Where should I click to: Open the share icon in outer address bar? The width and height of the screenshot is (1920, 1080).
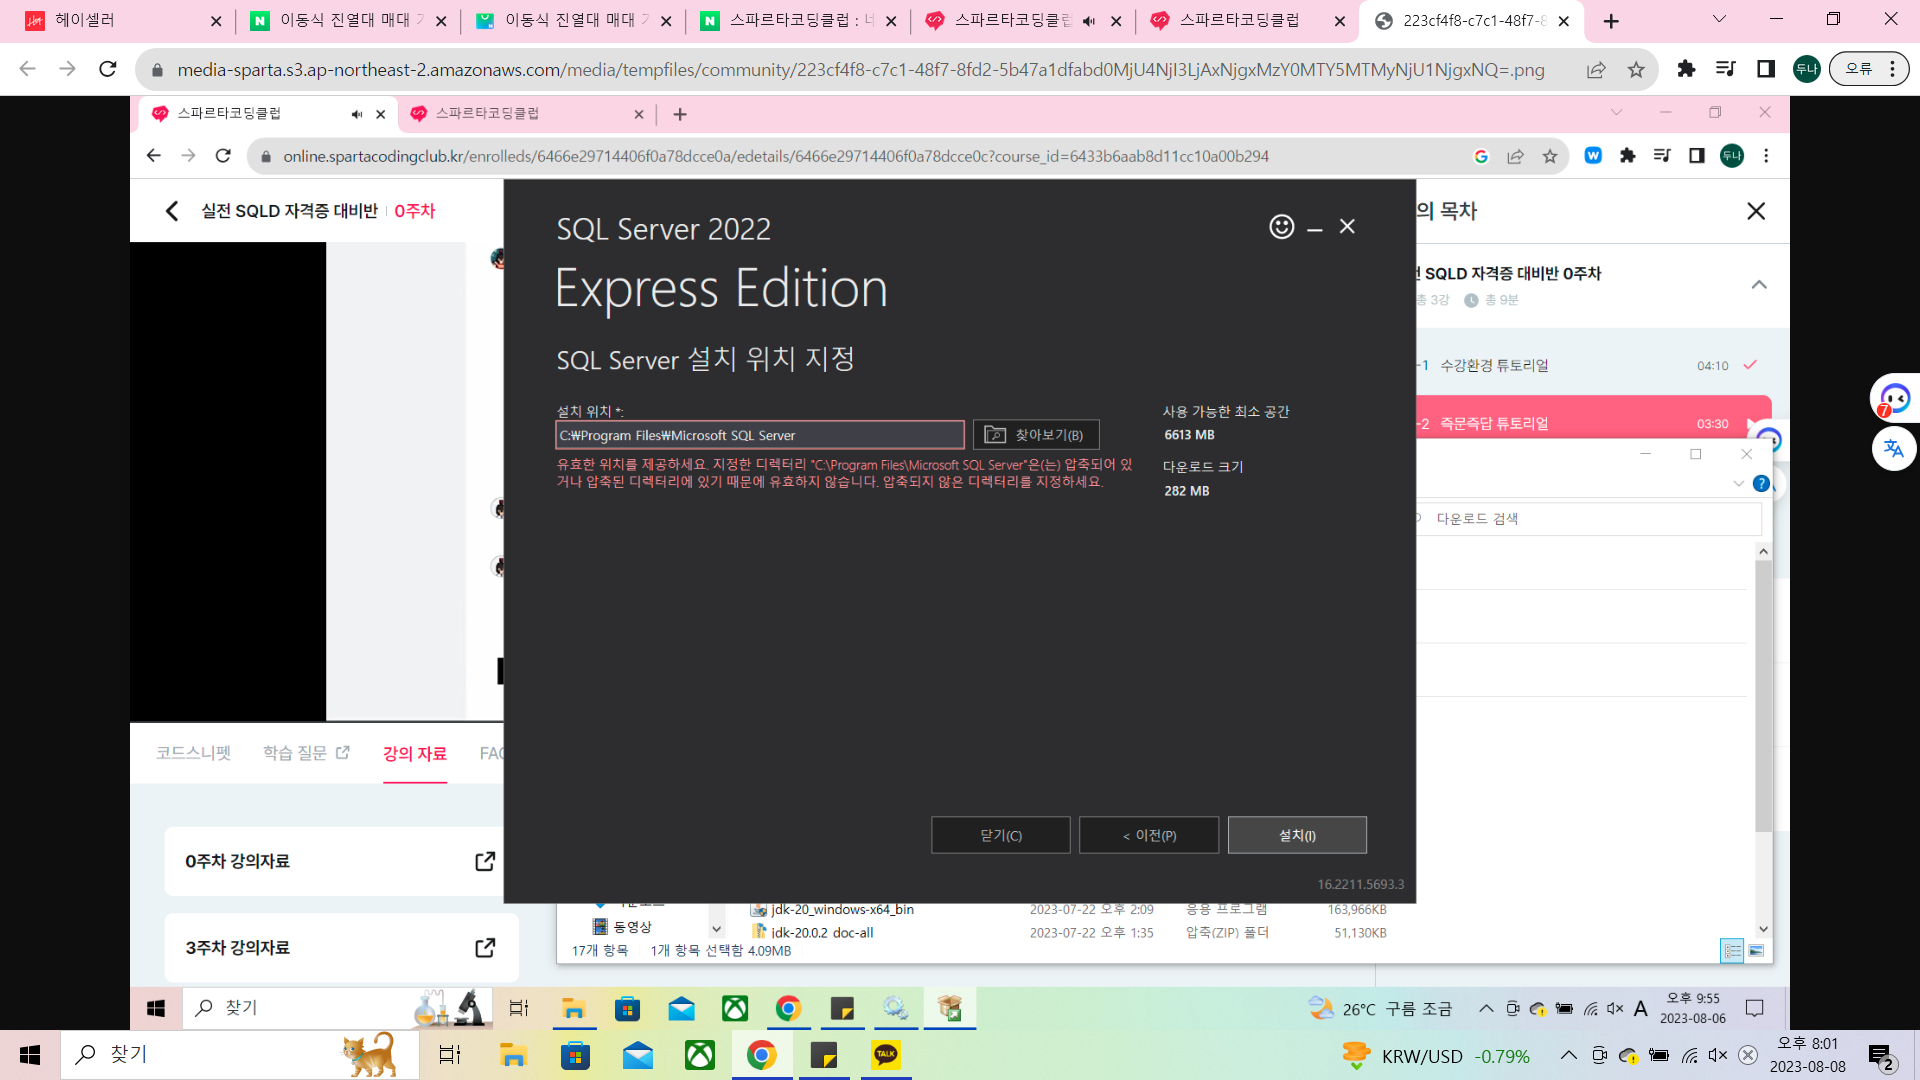[x=1596, y=70]
